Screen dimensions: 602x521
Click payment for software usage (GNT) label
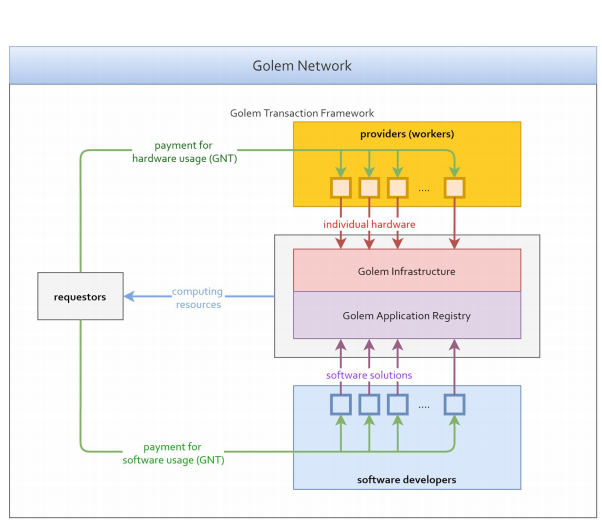coord(173,453)
